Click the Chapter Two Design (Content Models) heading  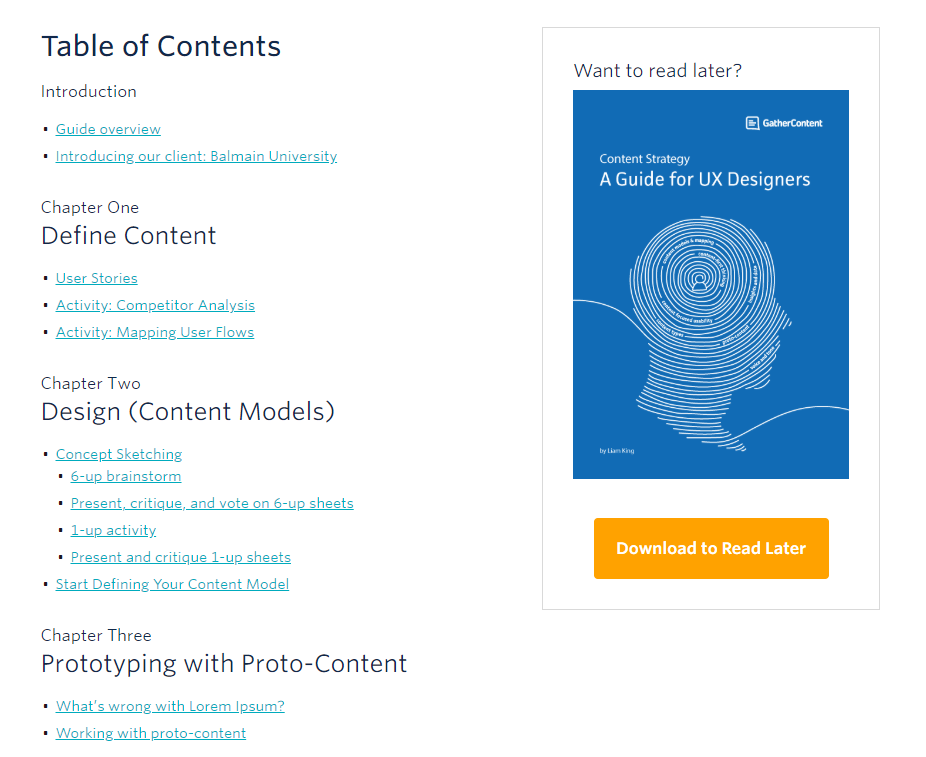pos(187,411)
